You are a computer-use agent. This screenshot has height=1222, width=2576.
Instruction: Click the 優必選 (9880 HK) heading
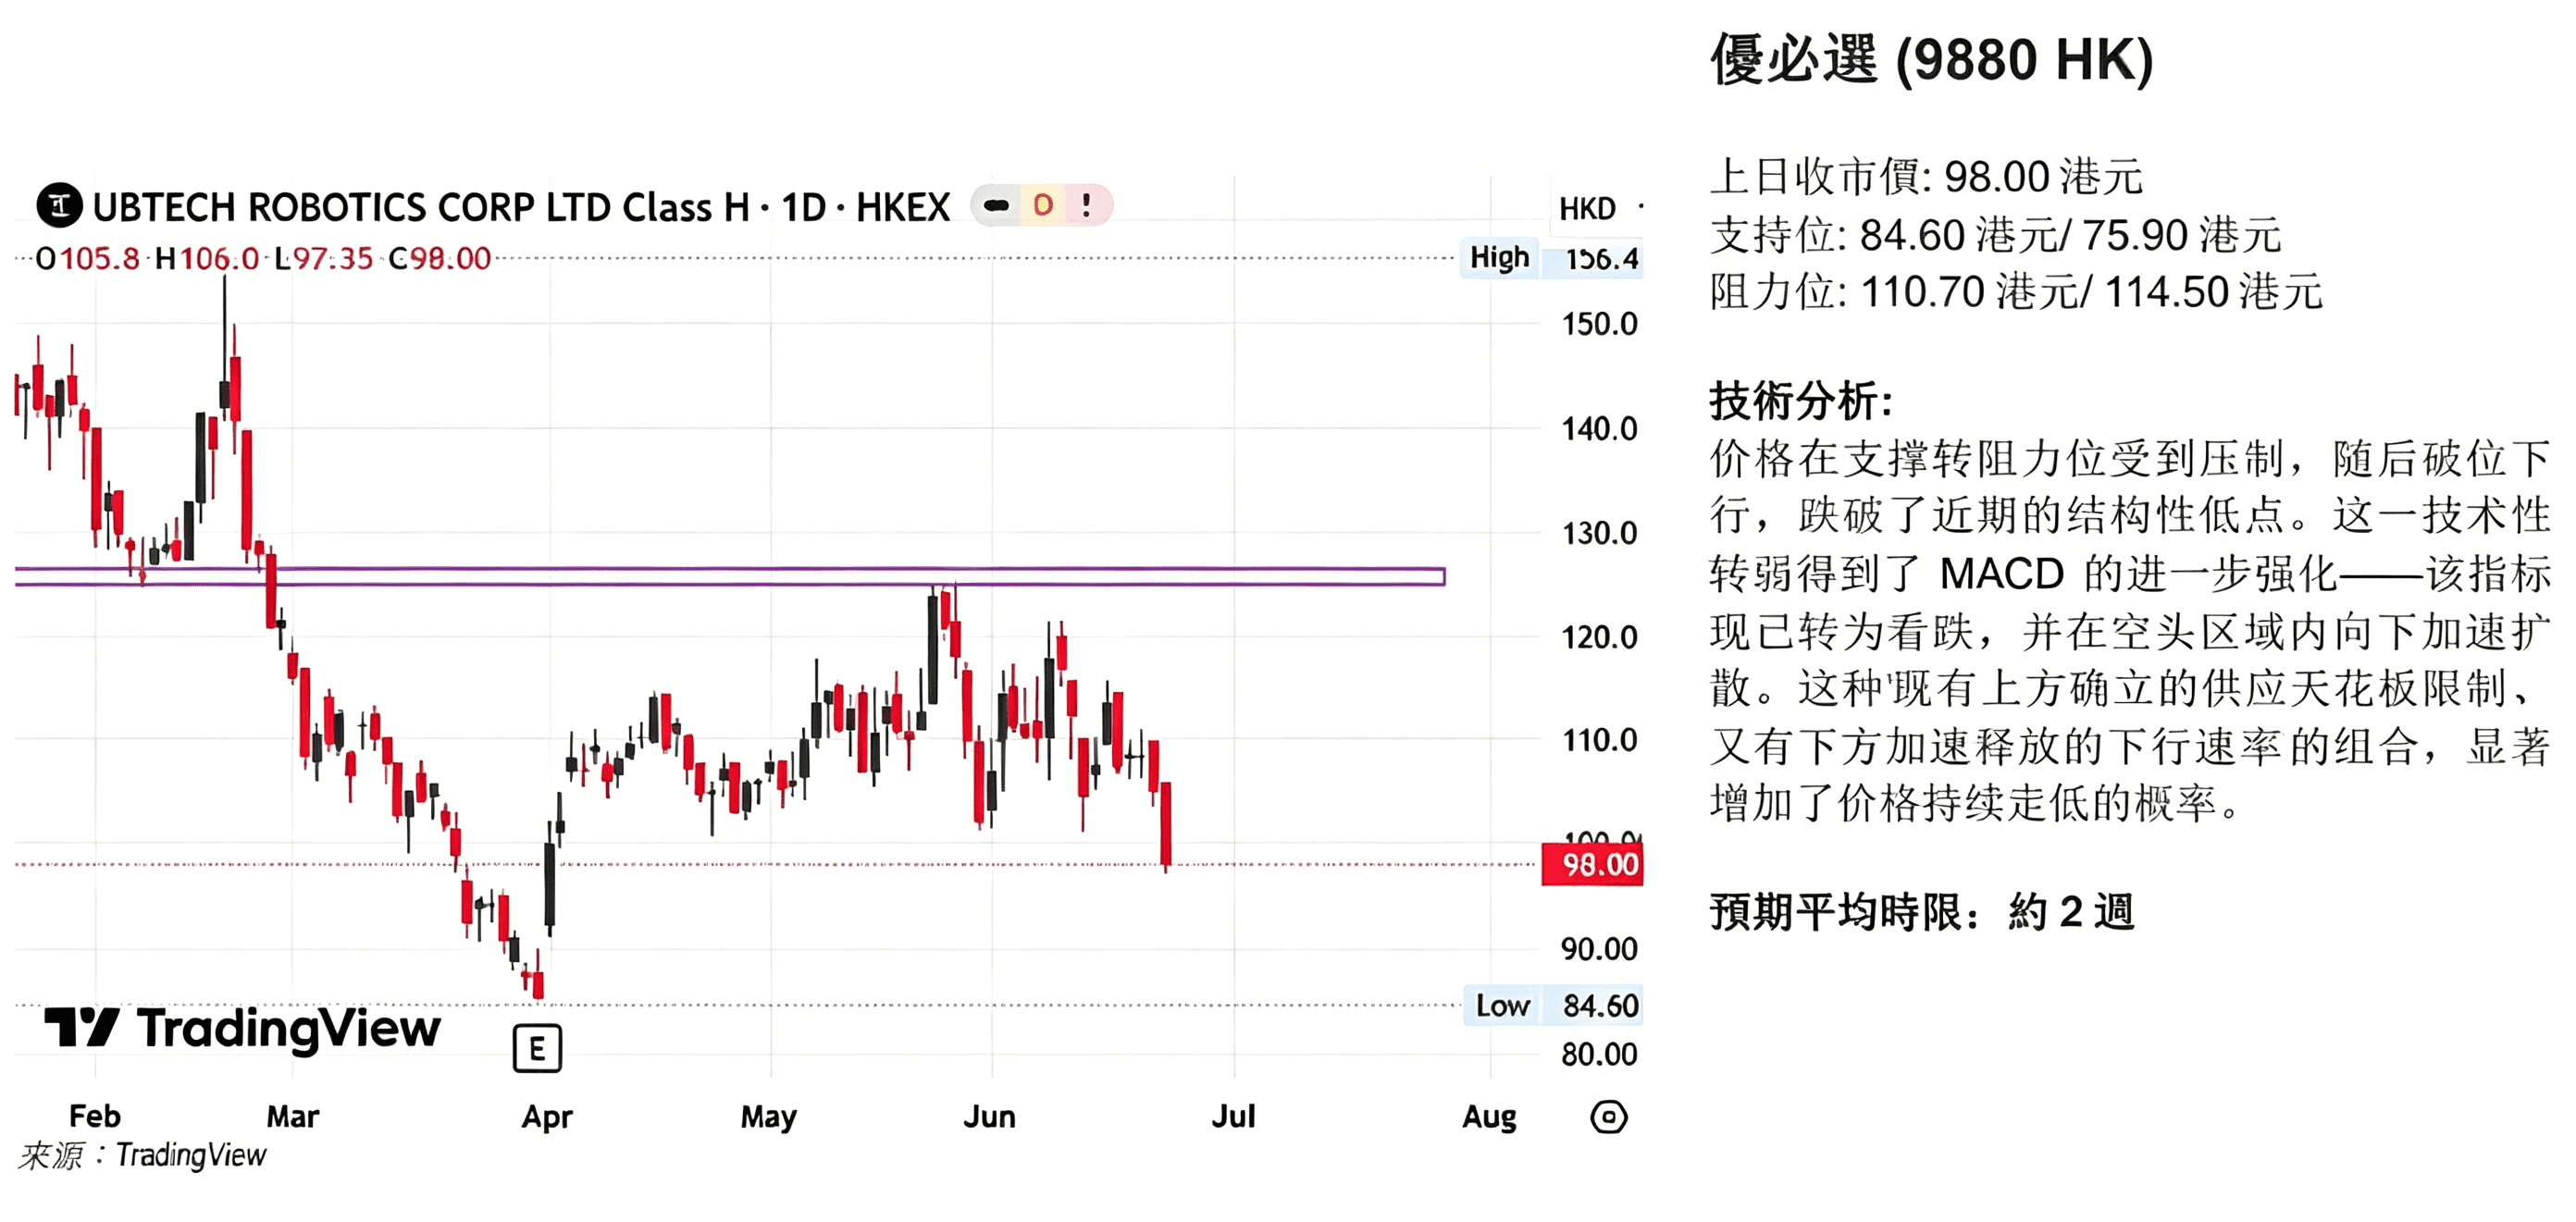click(x=1931, y=59)
